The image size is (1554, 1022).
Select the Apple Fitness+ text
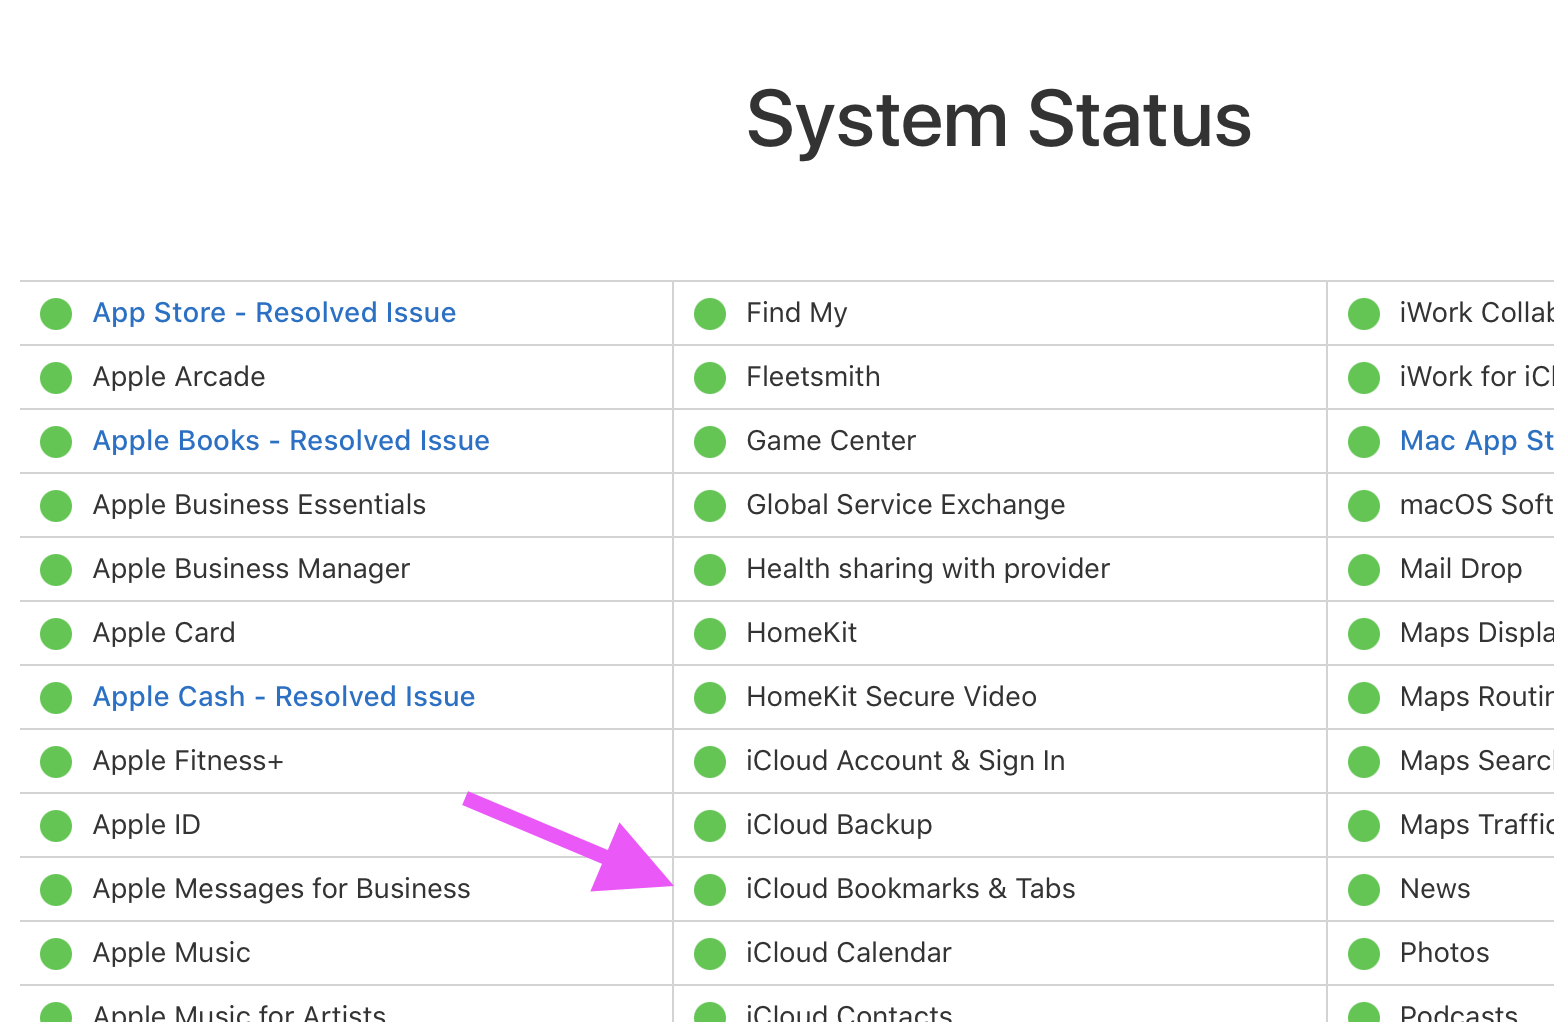(x=188, y=761)
